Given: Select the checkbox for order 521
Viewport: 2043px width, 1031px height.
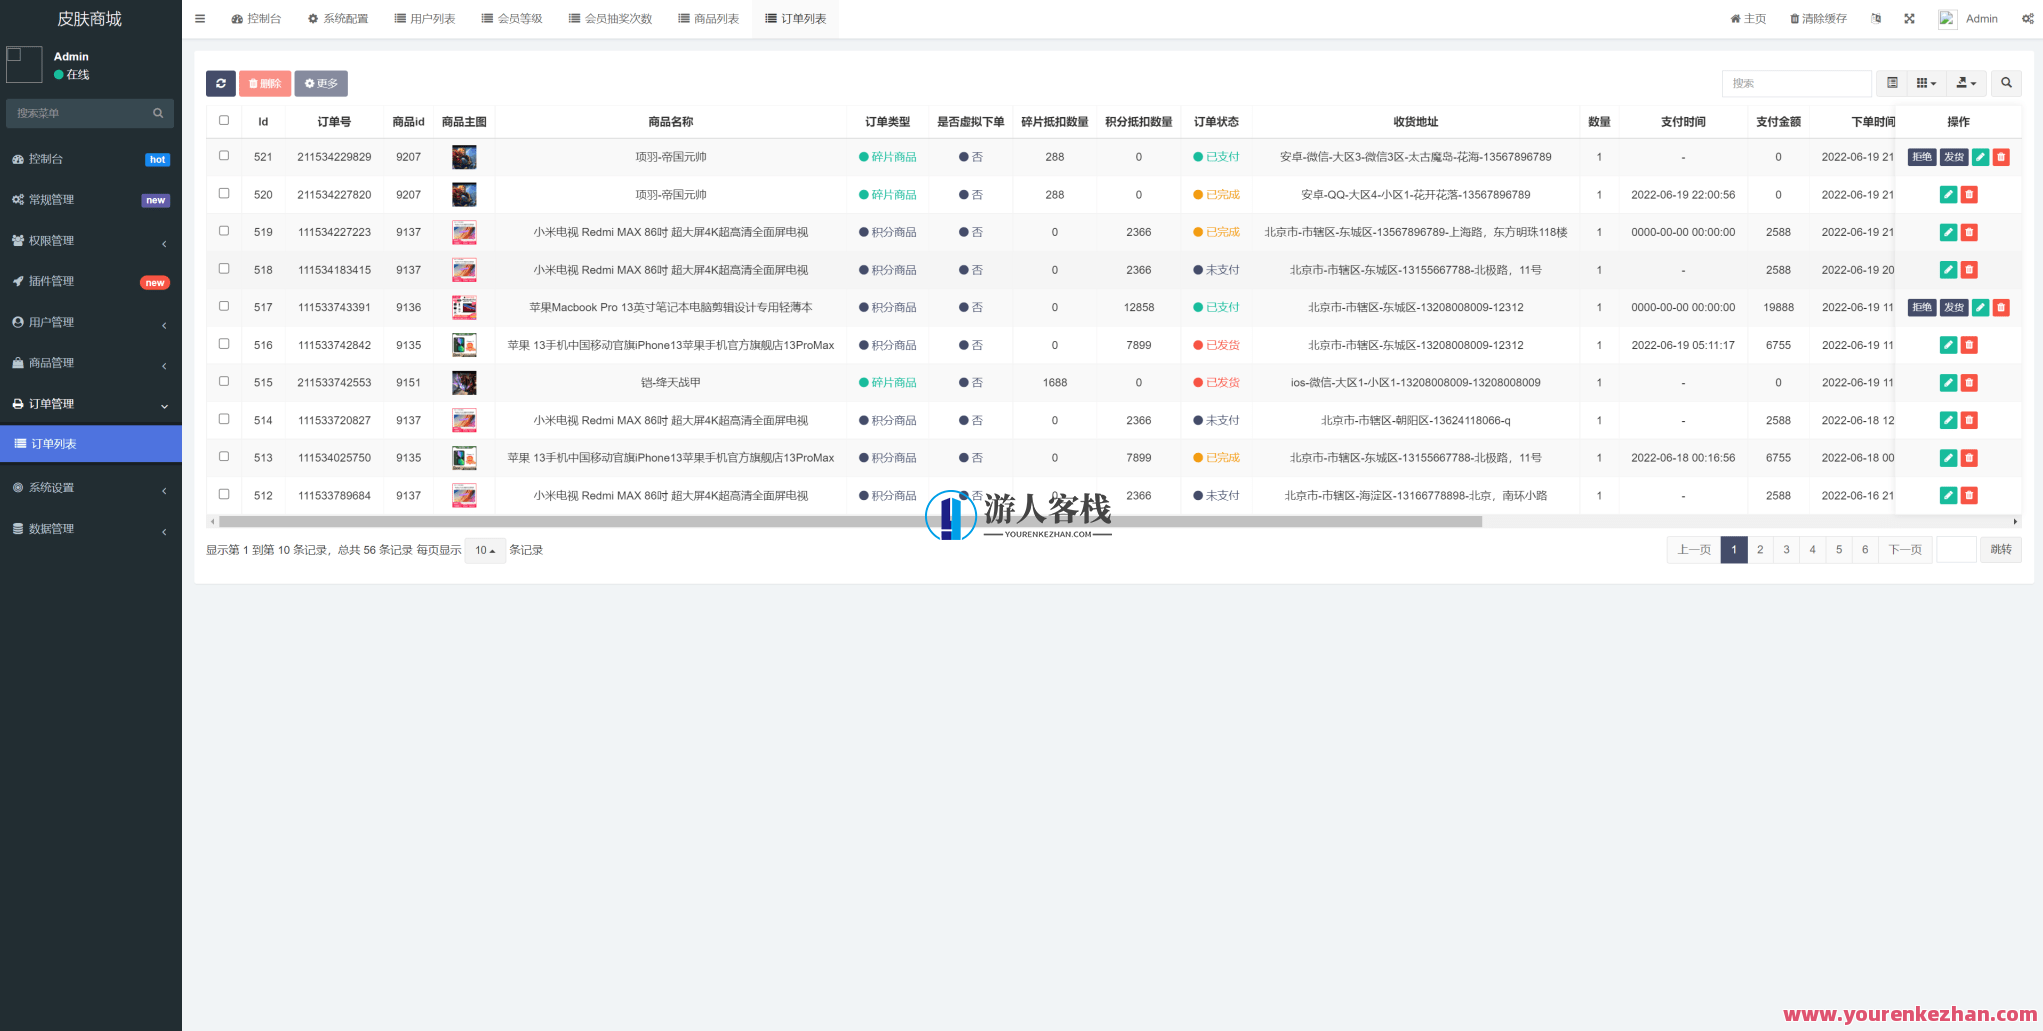Looking at the screenshot, I should click(x=224, y=156).
